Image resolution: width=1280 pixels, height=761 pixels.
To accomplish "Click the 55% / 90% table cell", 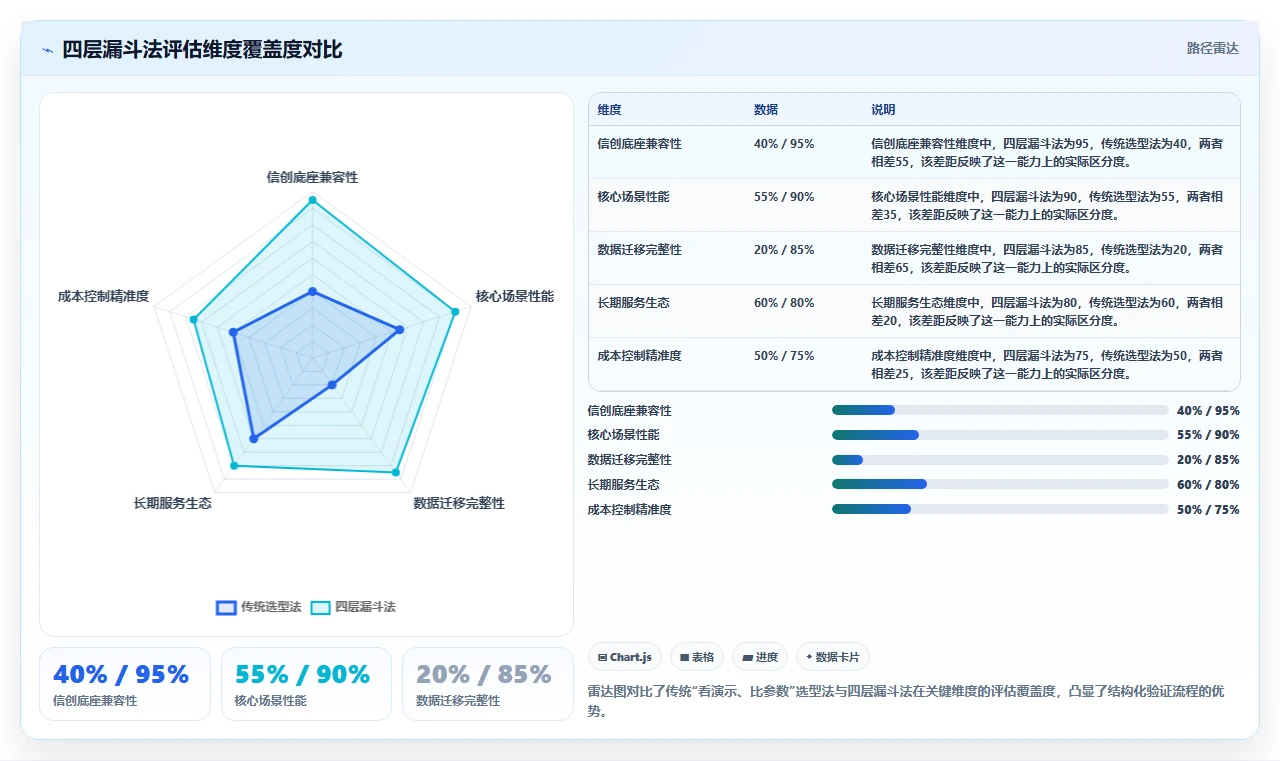I will 784,197.
